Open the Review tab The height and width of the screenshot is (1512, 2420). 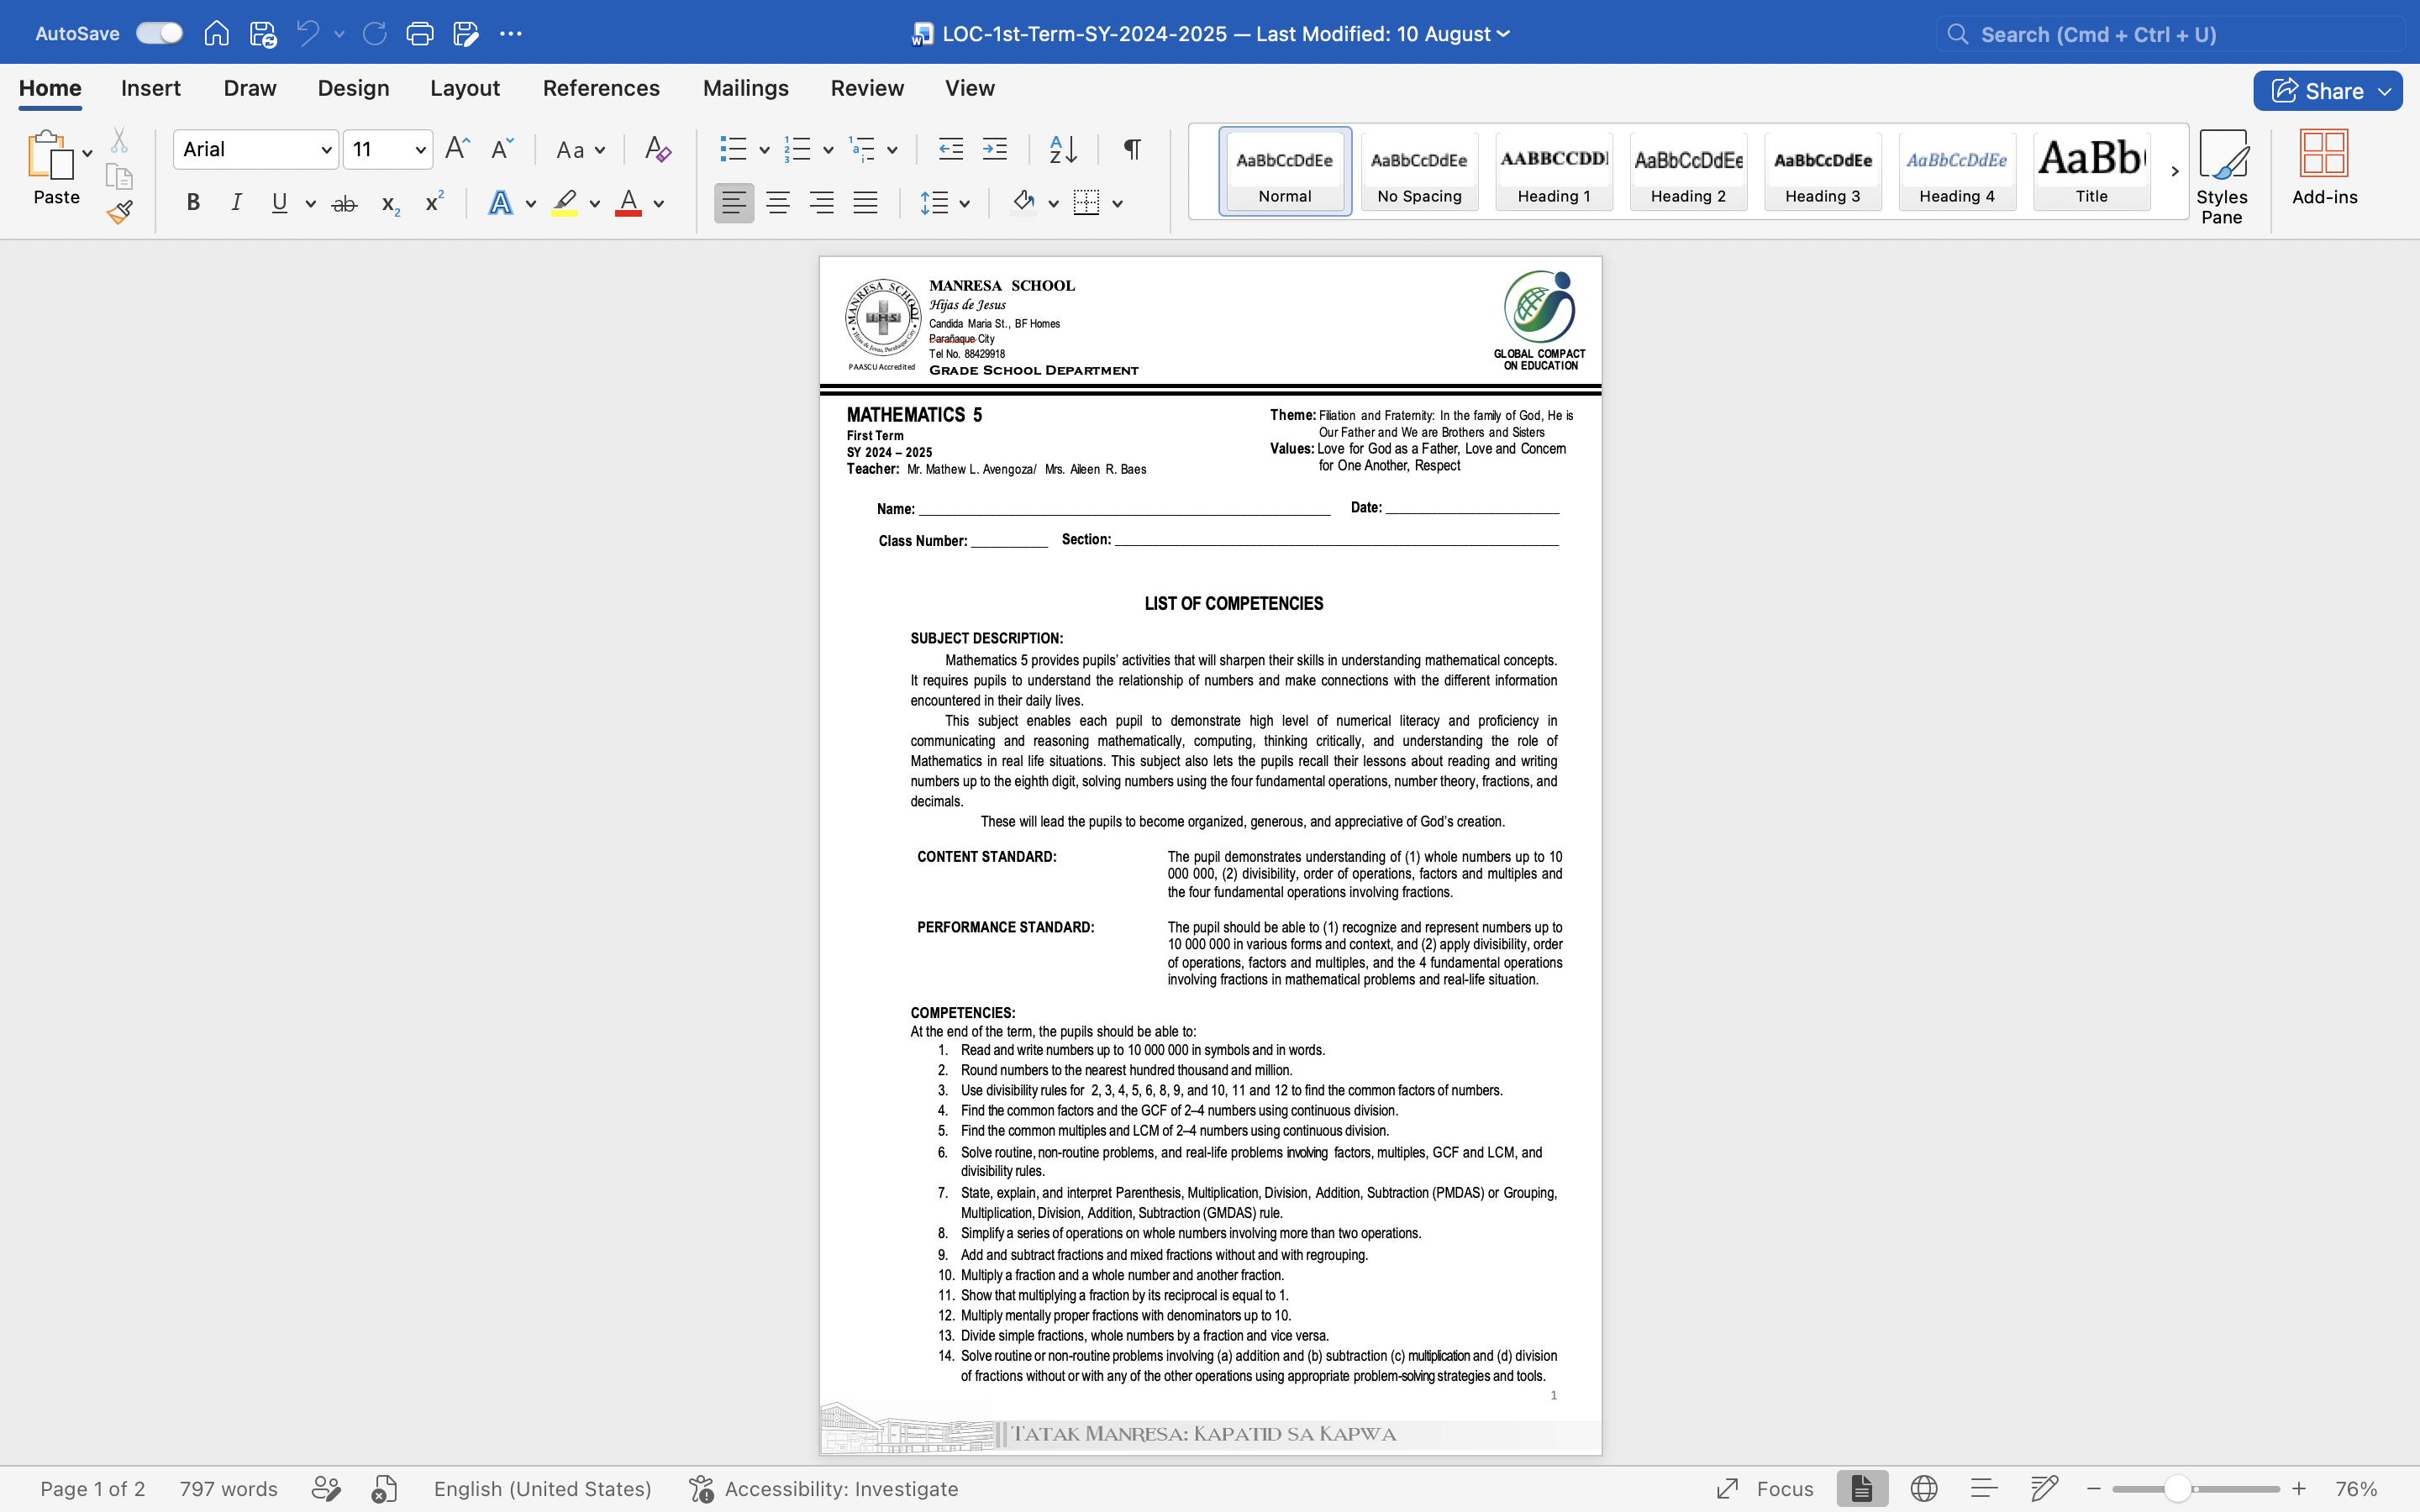[867, 88]
